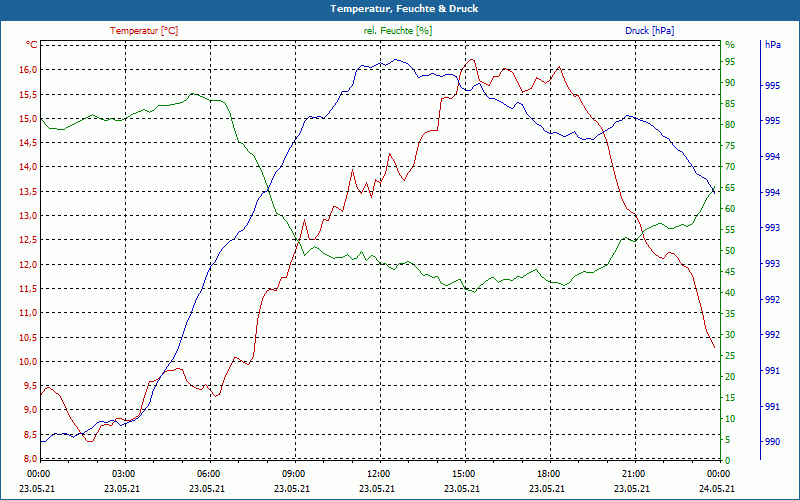Click the '12:00' time axis label

(377, 473)
